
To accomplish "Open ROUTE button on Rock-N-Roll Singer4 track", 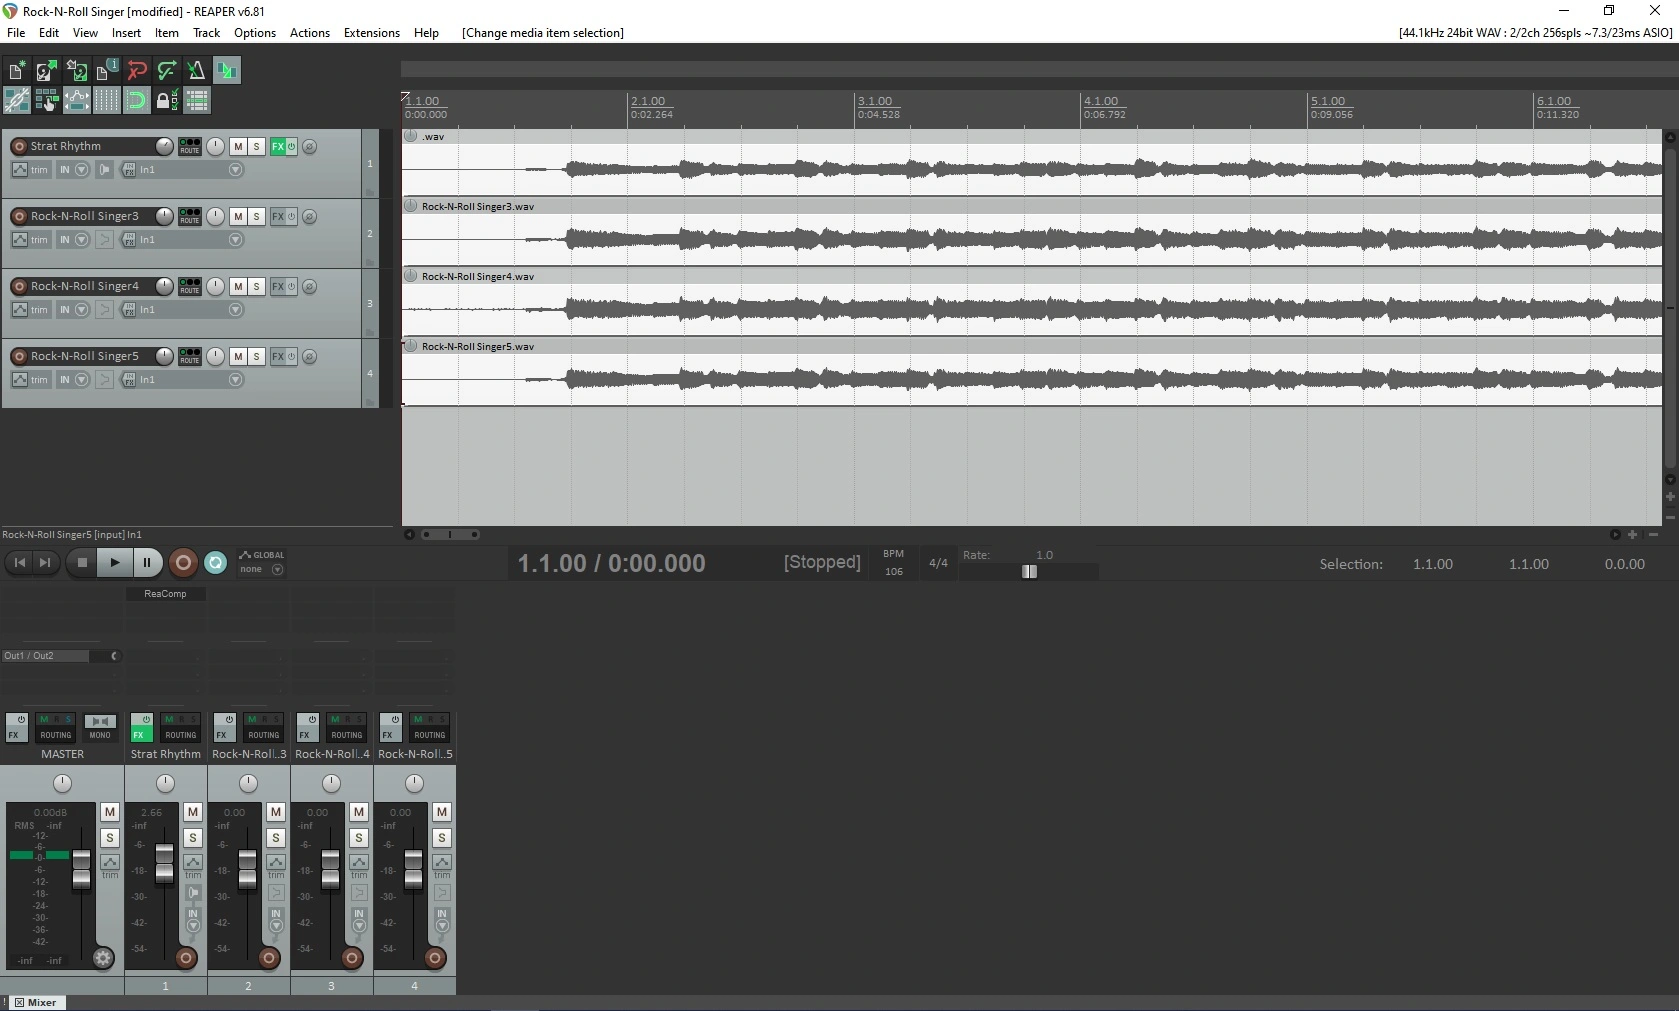I will pos(190,286).
